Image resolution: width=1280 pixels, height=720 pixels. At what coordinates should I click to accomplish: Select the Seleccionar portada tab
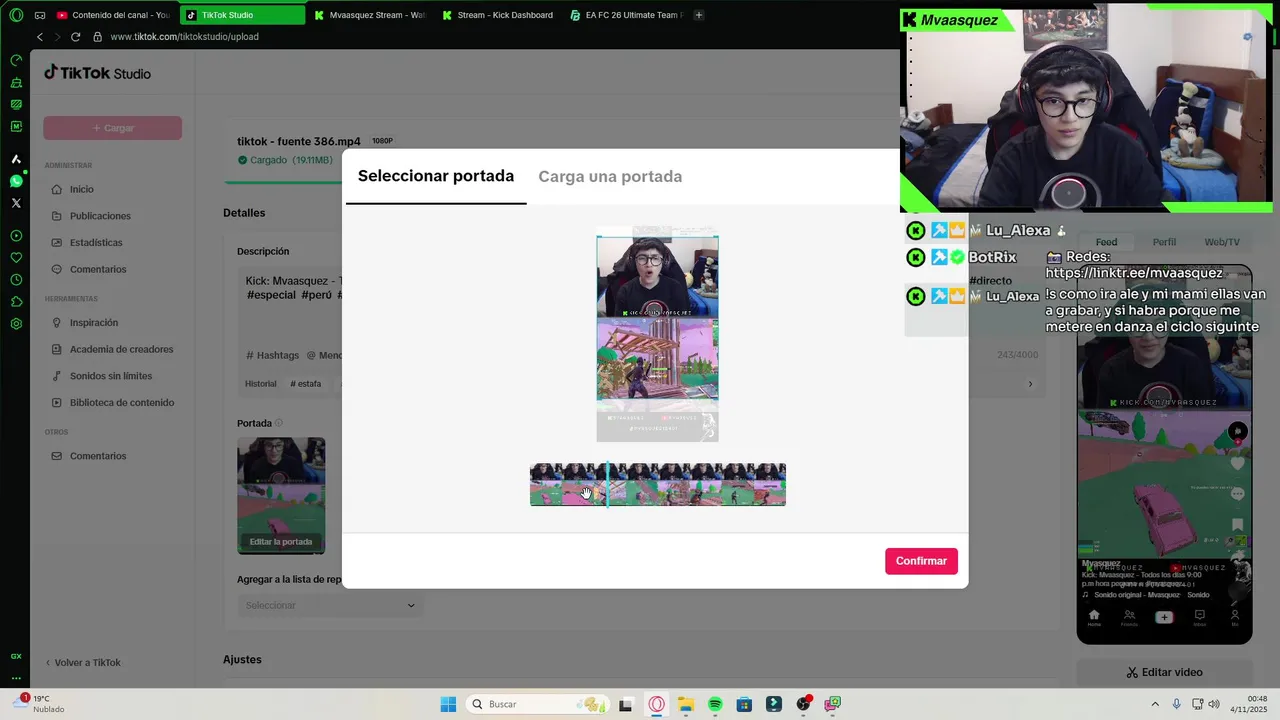[x=436, y=176]
